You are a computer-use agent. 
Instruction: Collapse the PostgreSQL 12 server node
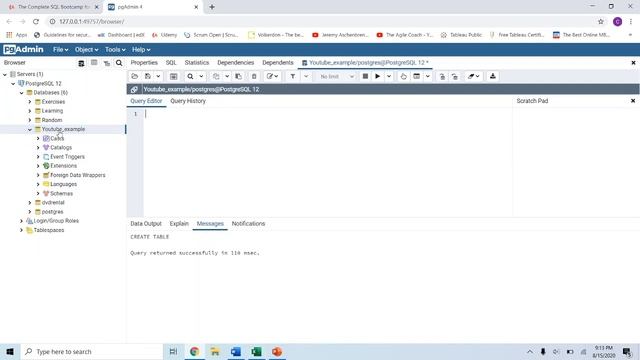pos(13,83)
